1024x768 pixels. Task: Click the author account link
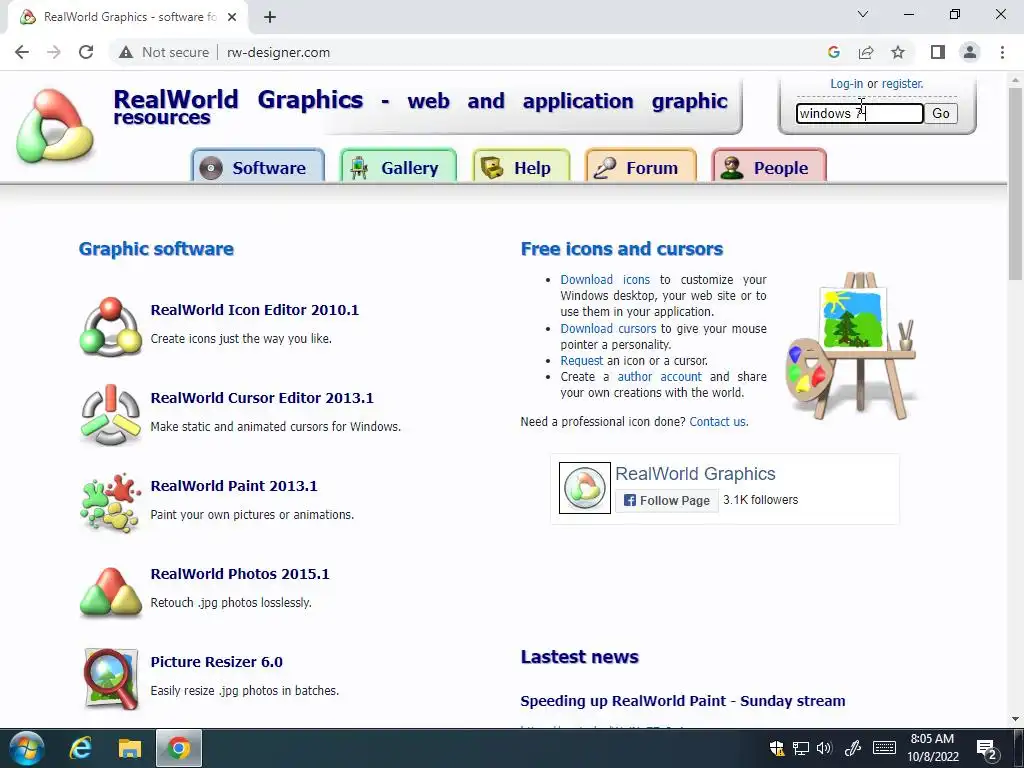point(660,377)
